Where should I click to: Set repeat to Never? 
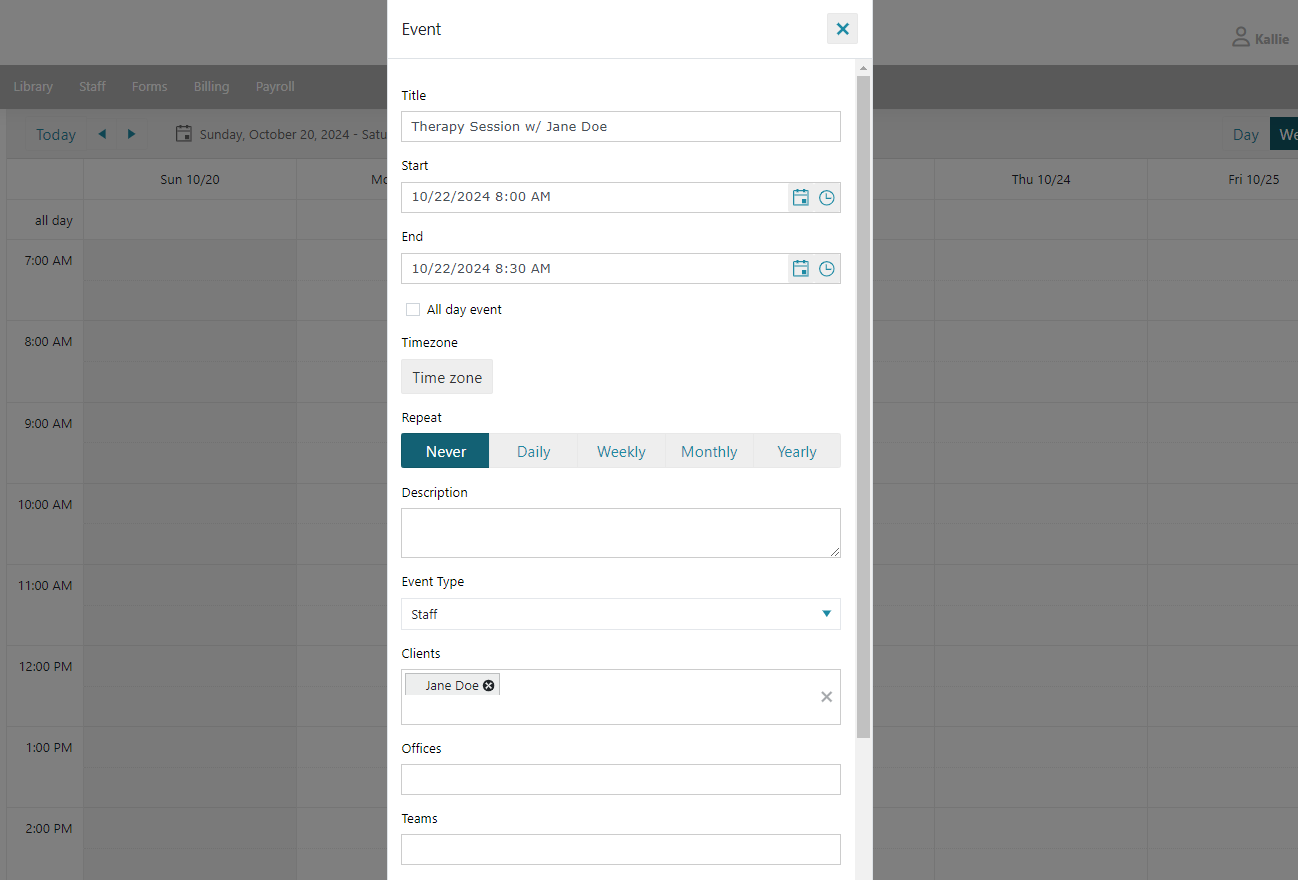[x=445, y=451]
